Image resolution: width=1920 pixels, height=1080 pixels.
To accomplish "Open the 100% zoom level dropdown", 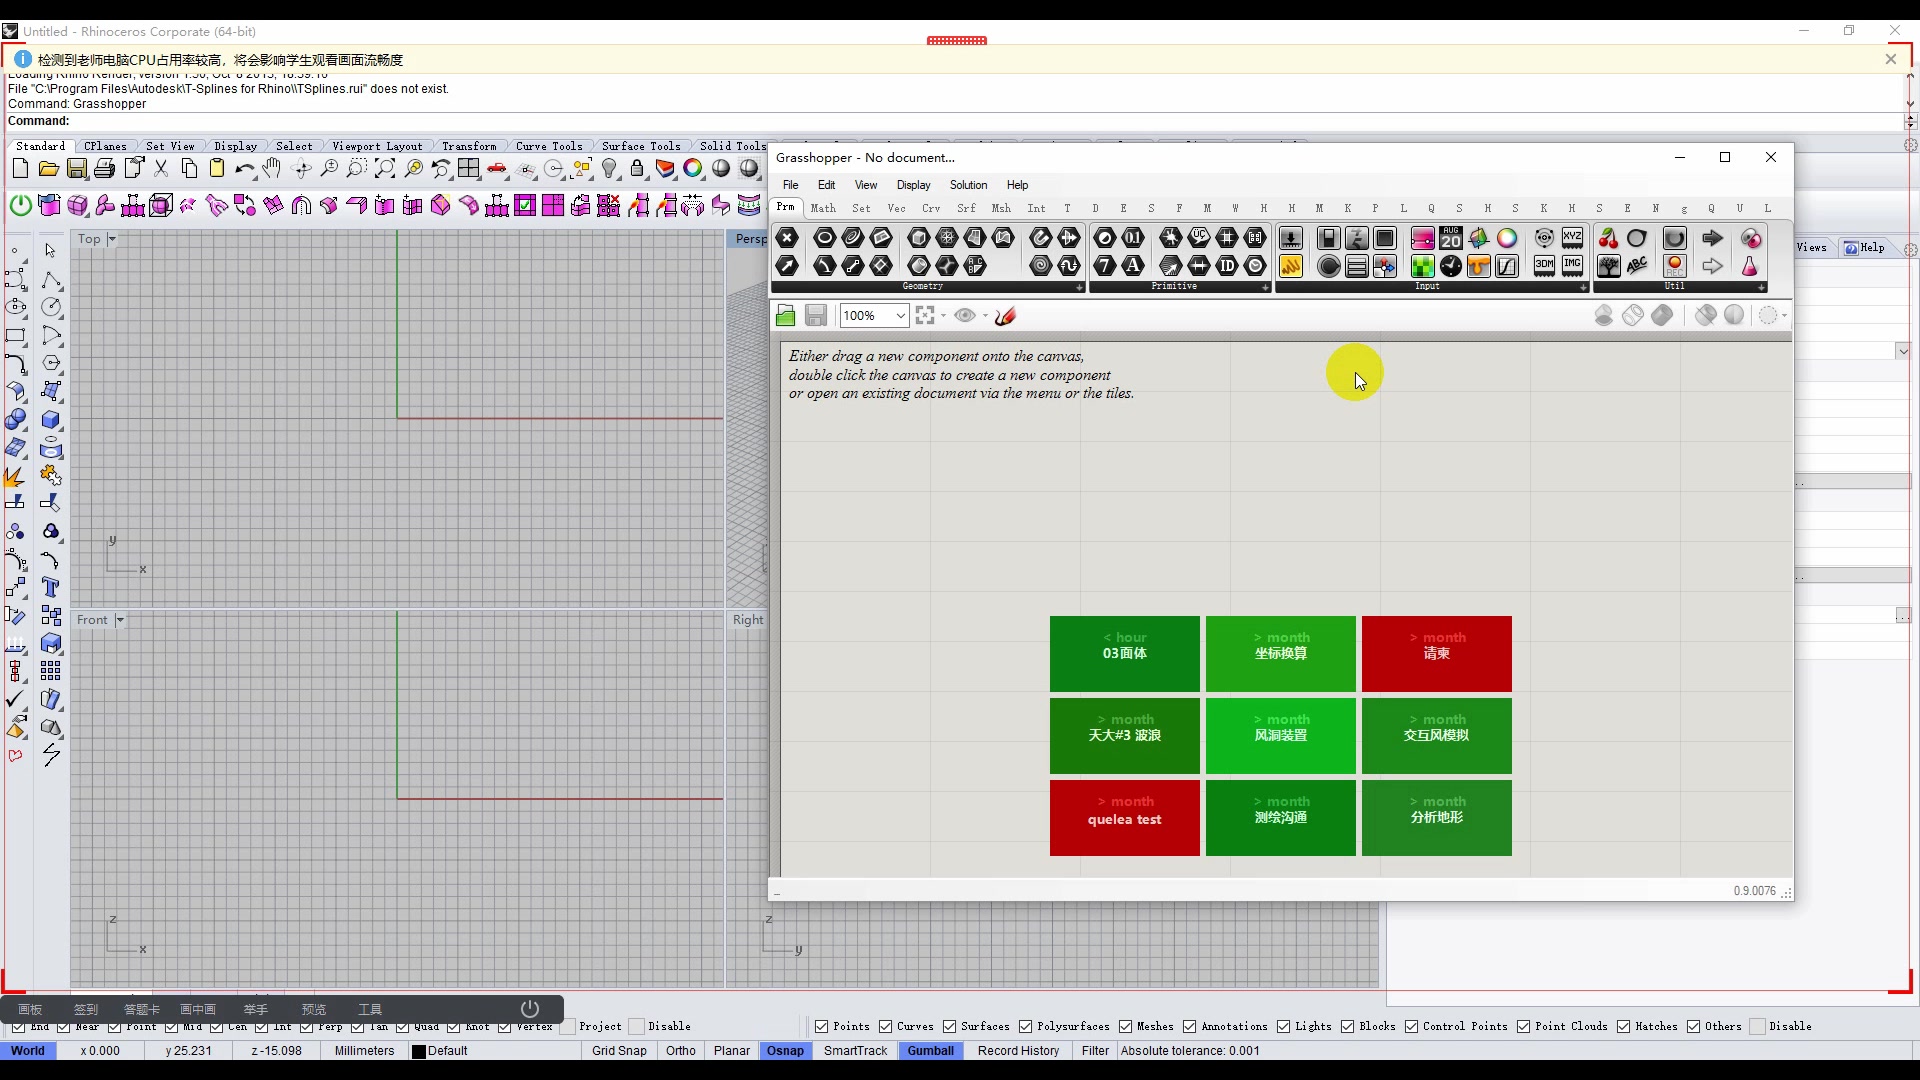I will [x=900, y=316].
